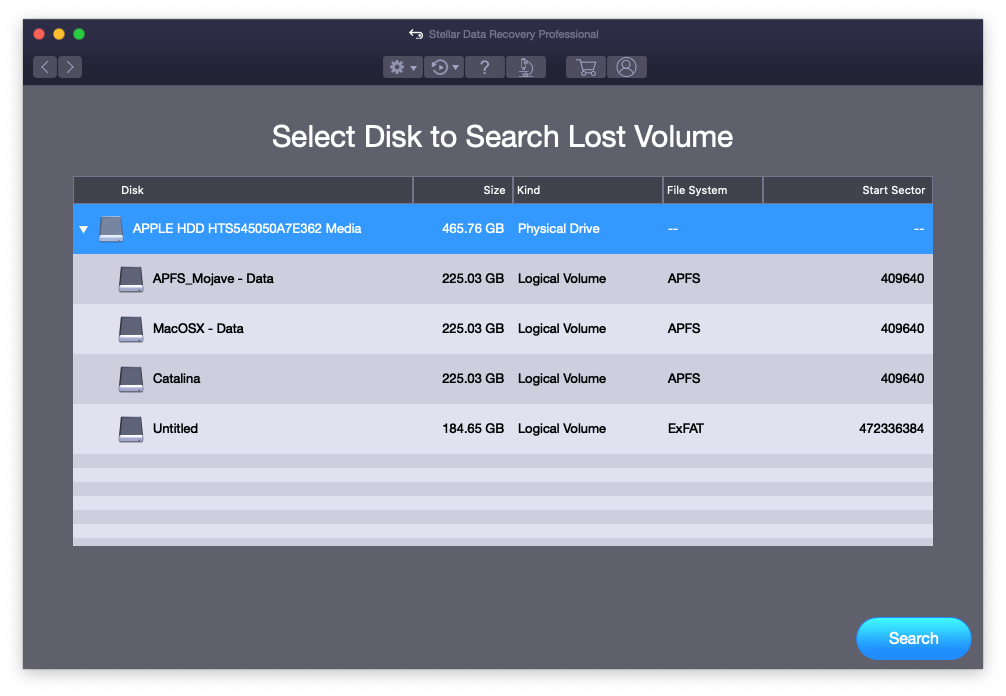Sort by the File System column header

(713, 191)
